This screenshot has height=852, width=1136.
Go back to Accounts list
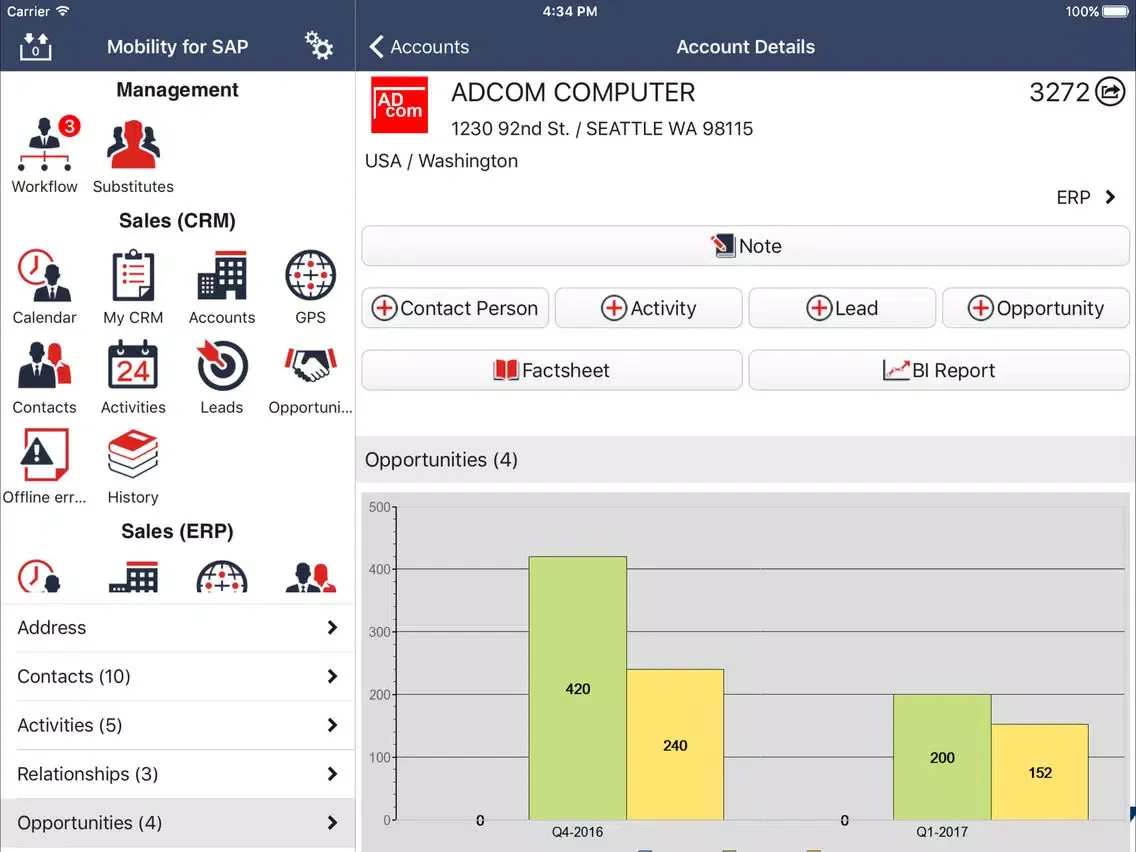[x=419, y=46]
